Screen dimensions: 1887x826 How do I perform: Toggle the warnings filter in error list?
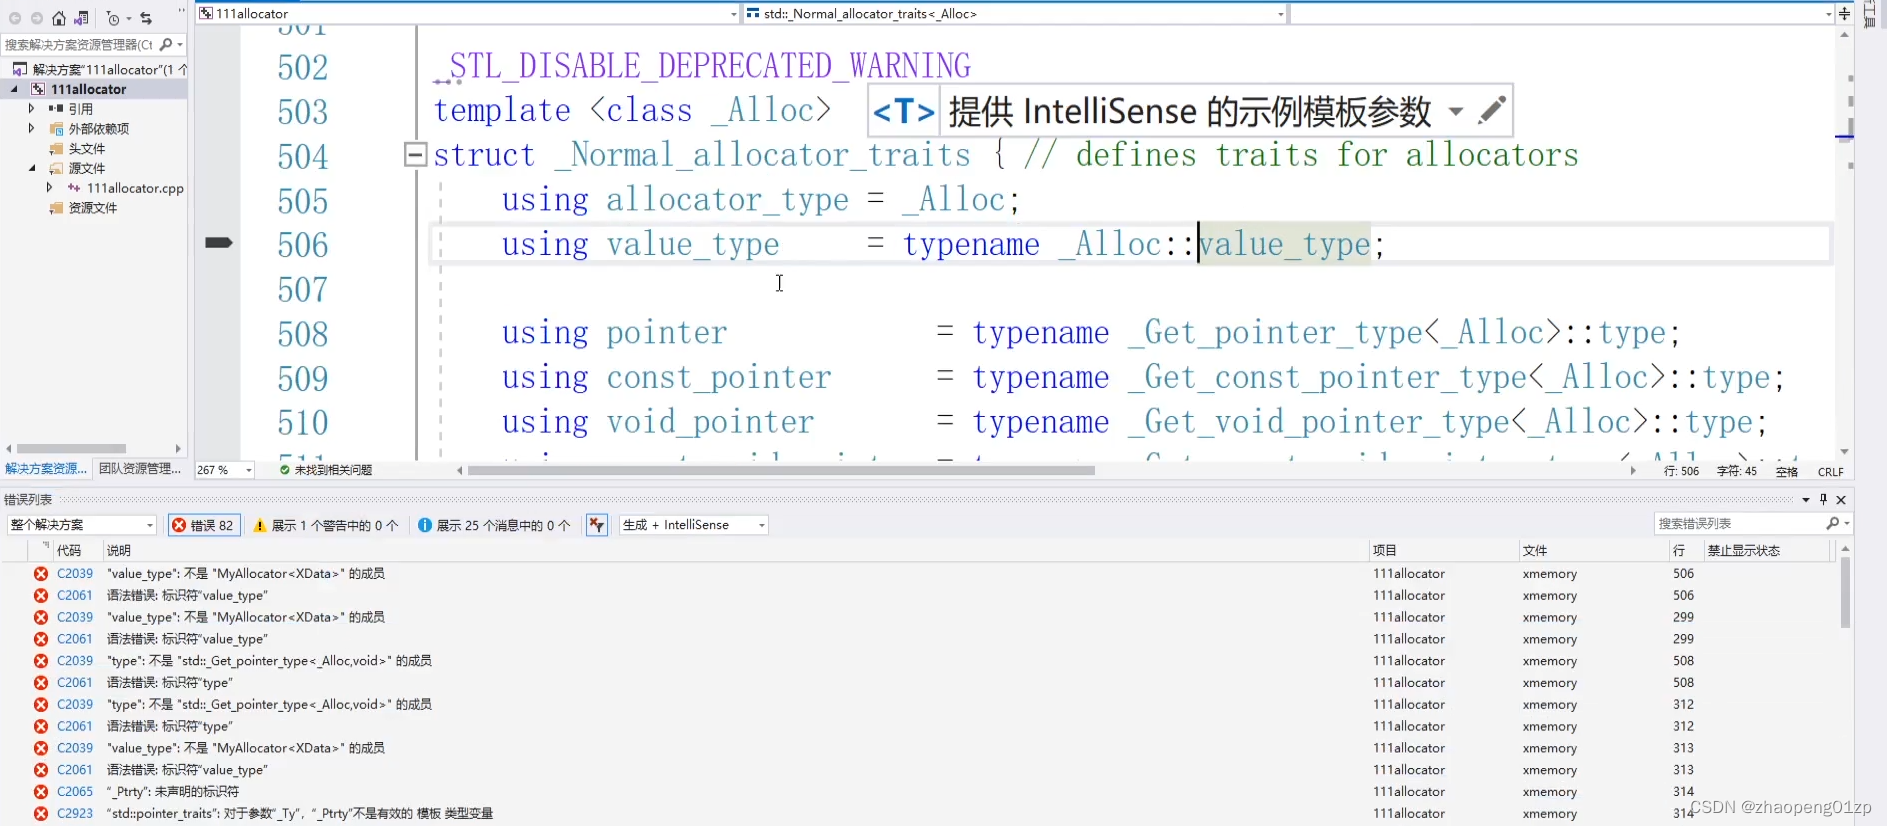(325, 525)
